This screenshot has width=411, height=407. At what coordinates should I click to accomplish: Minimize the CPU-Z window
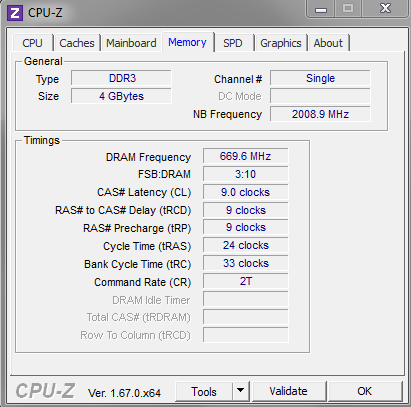click(x=321, y=9)
